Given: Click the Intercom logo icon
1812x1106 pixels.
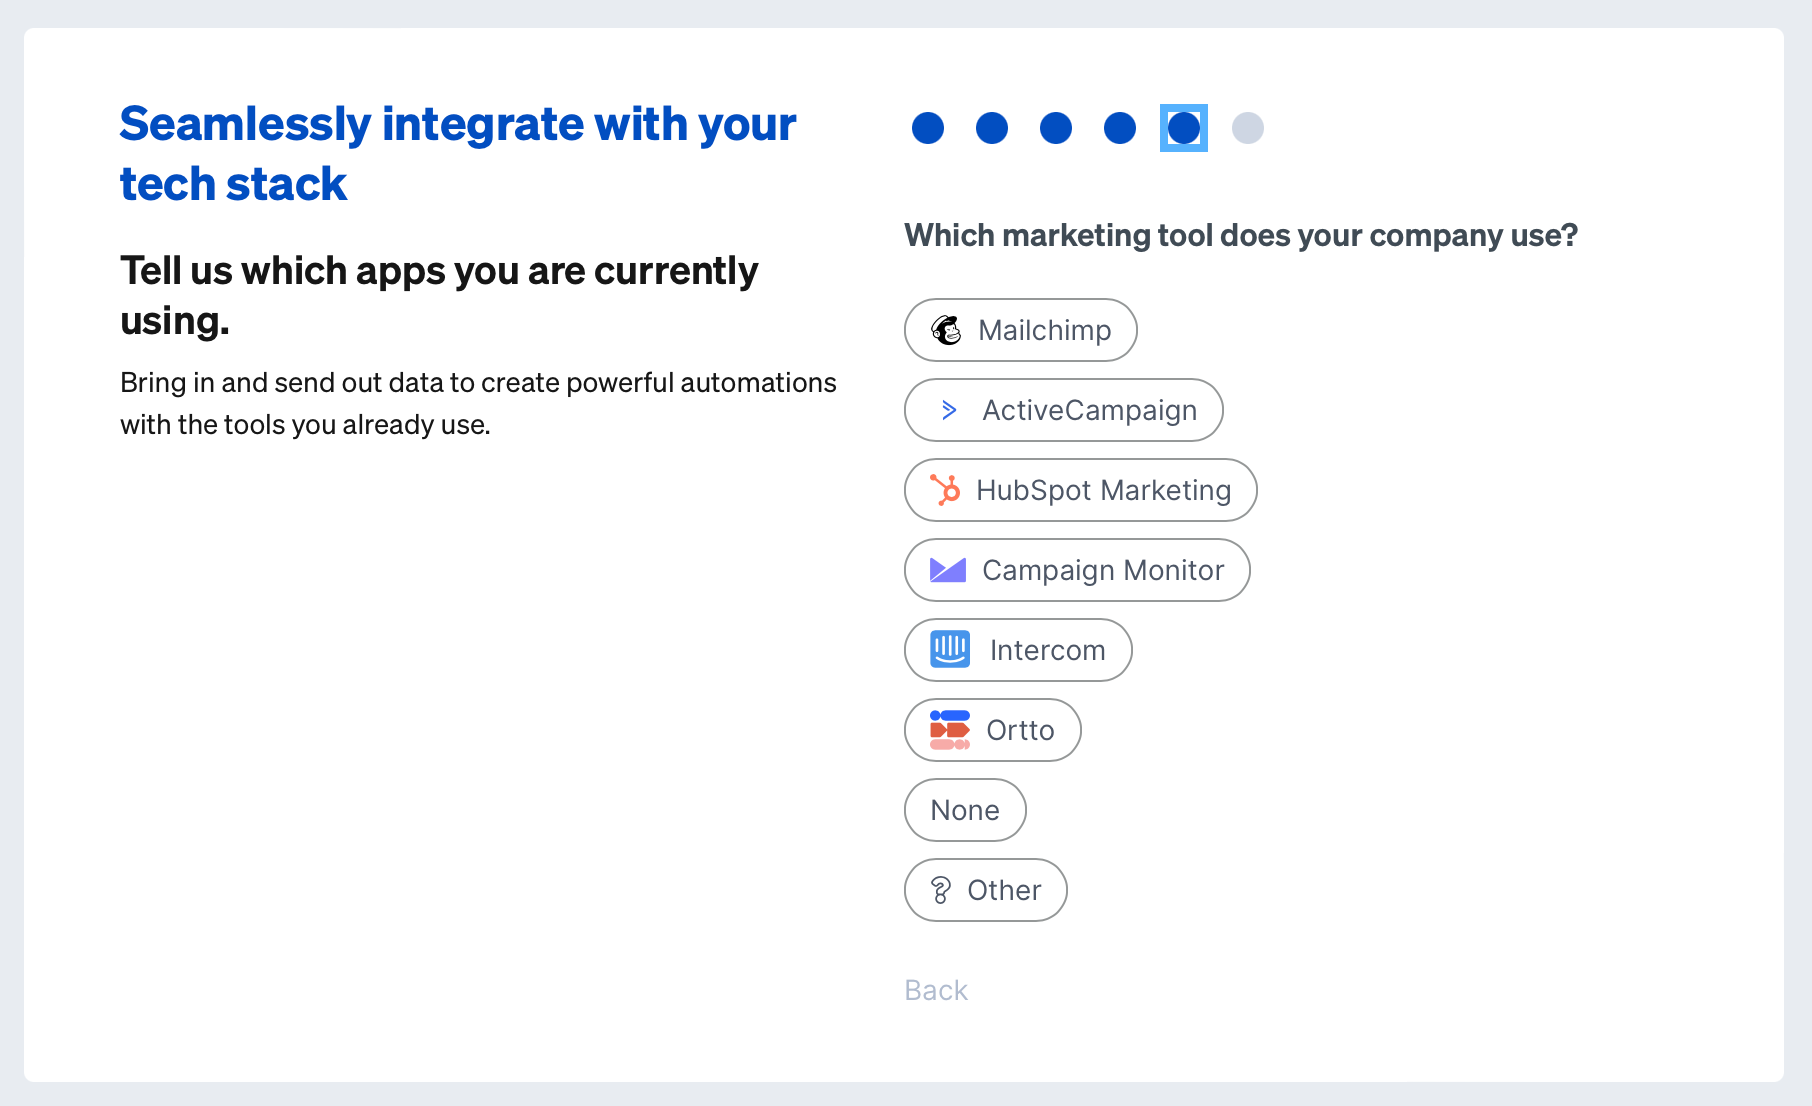Looking at the screenshot, I should pyautogui.click(x=950, y=650).
